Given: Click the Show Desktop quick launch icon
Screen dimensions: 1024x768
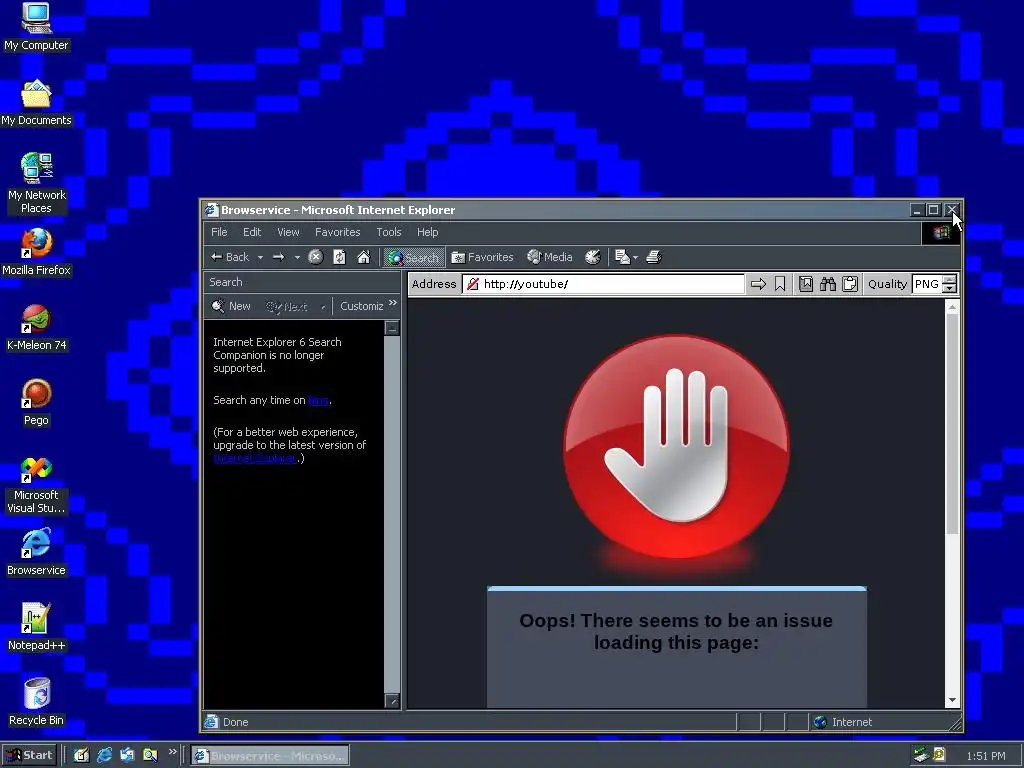Looking at the screenshot, I should click(81, 756).
